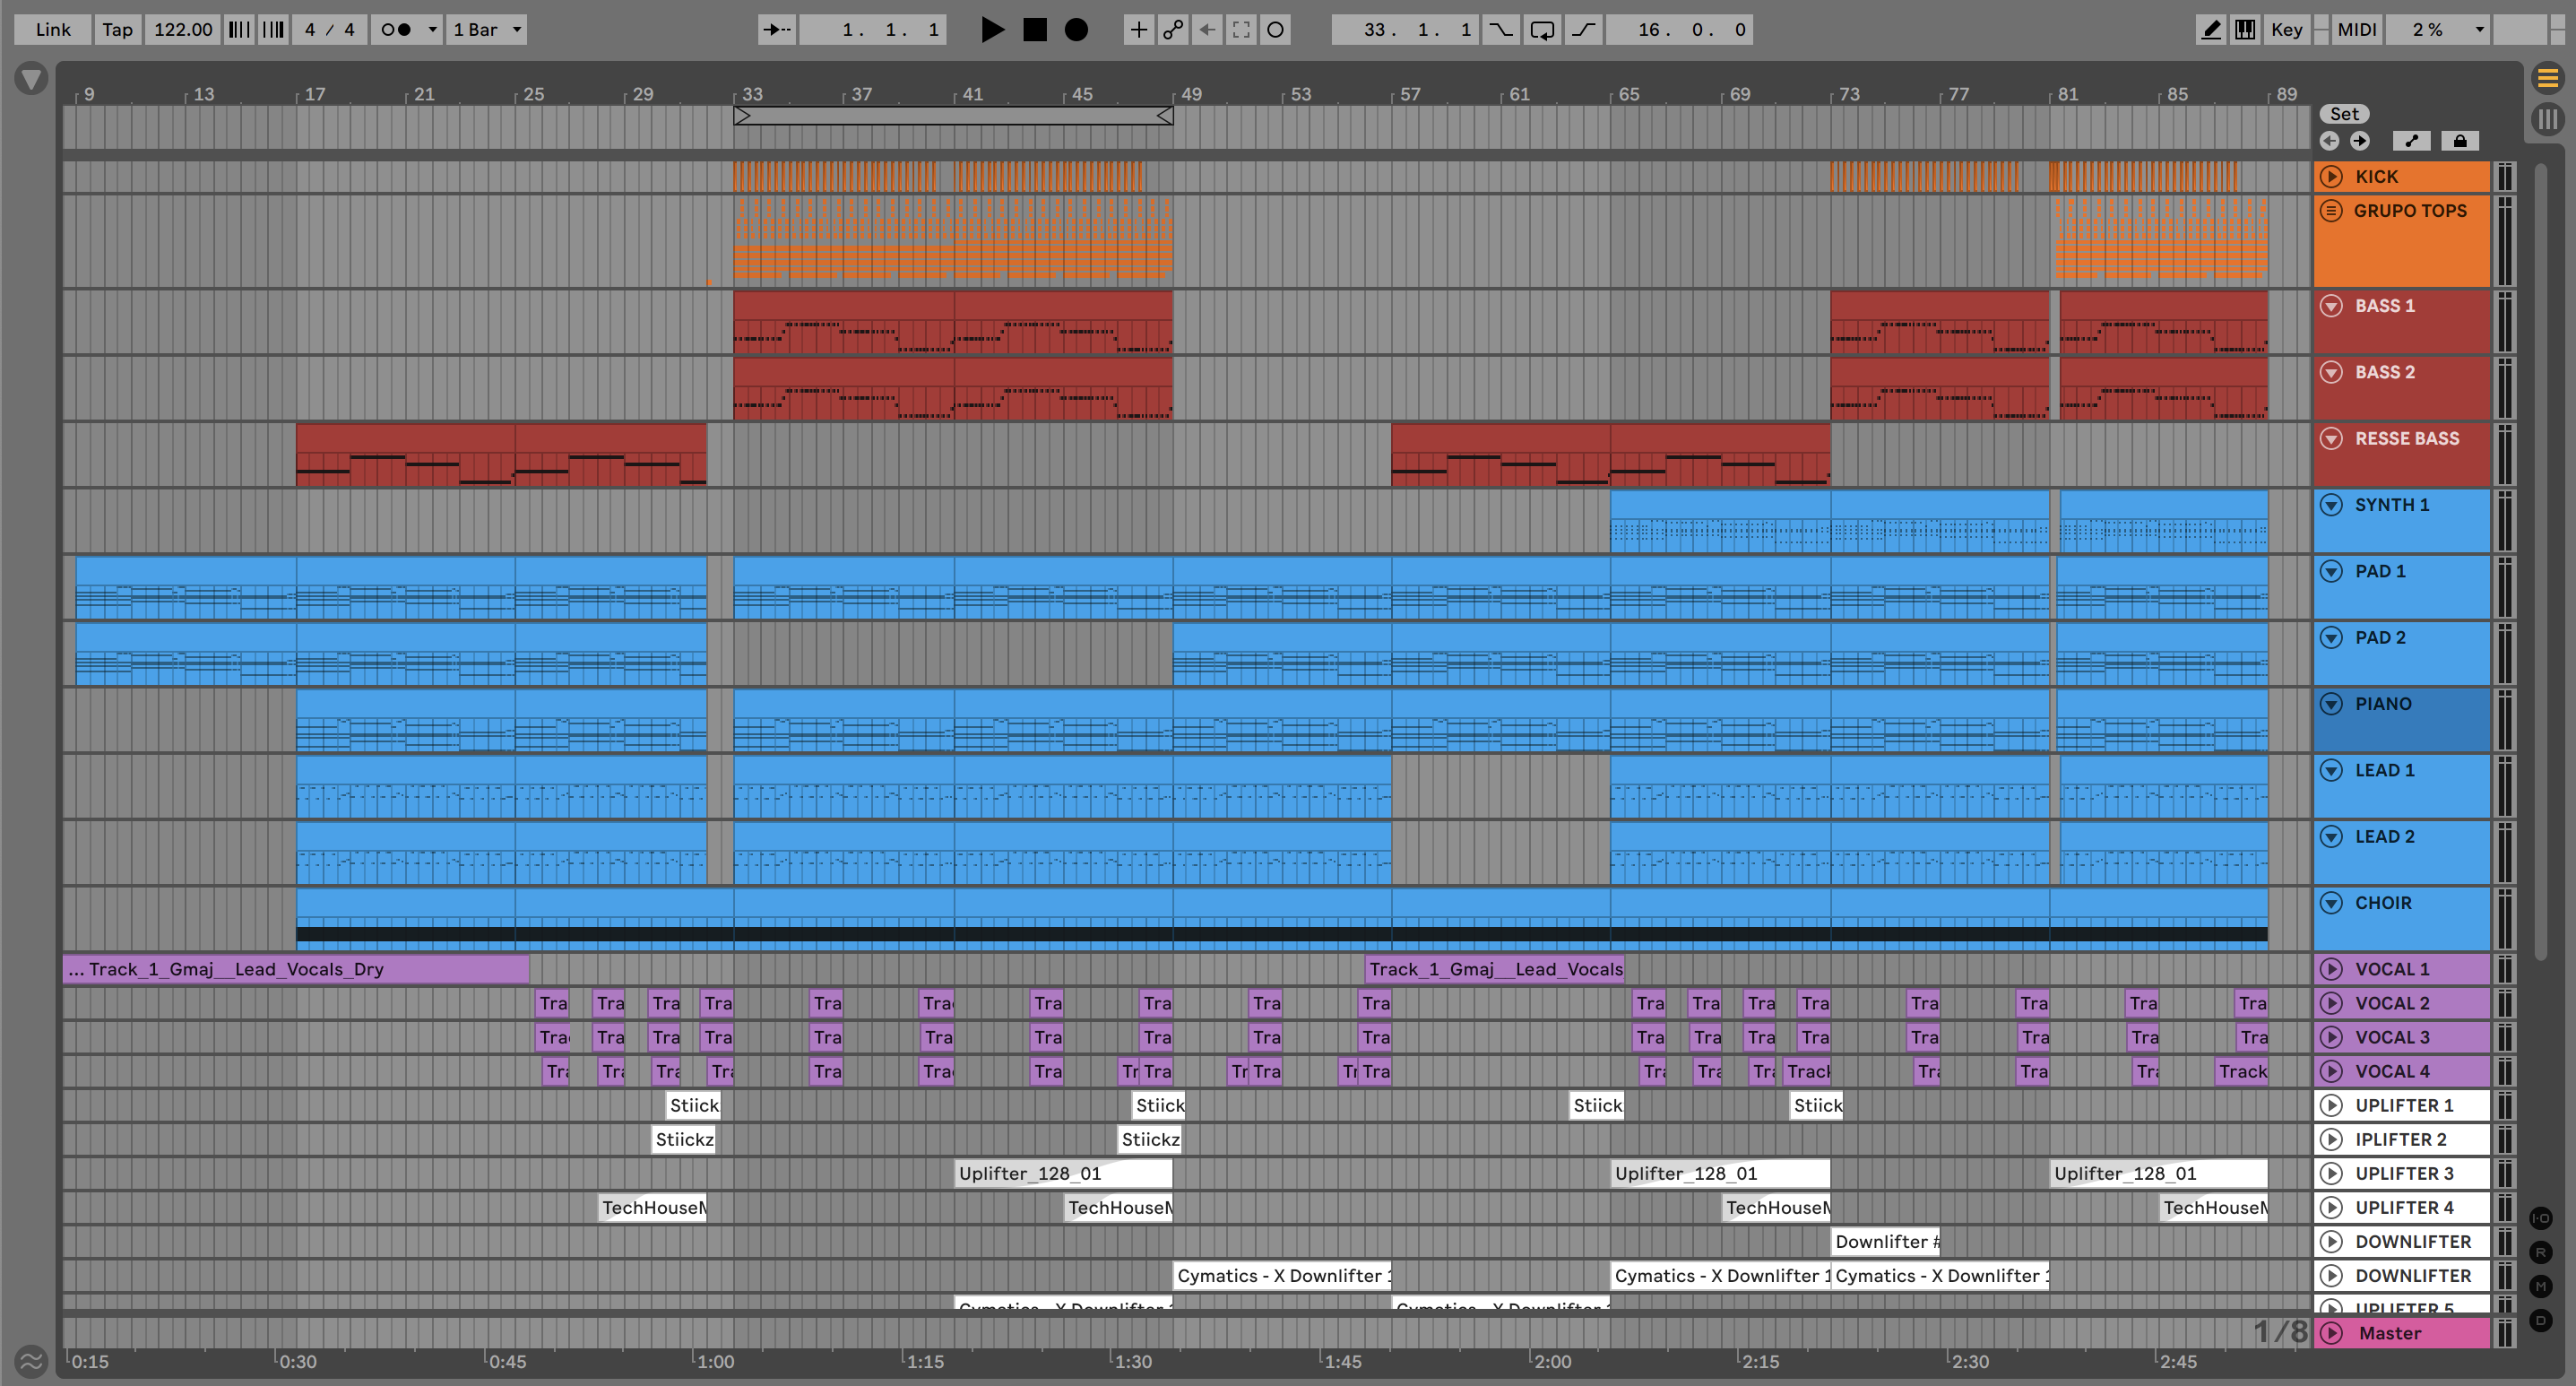Toggle the Punch-In switch

1501,30
